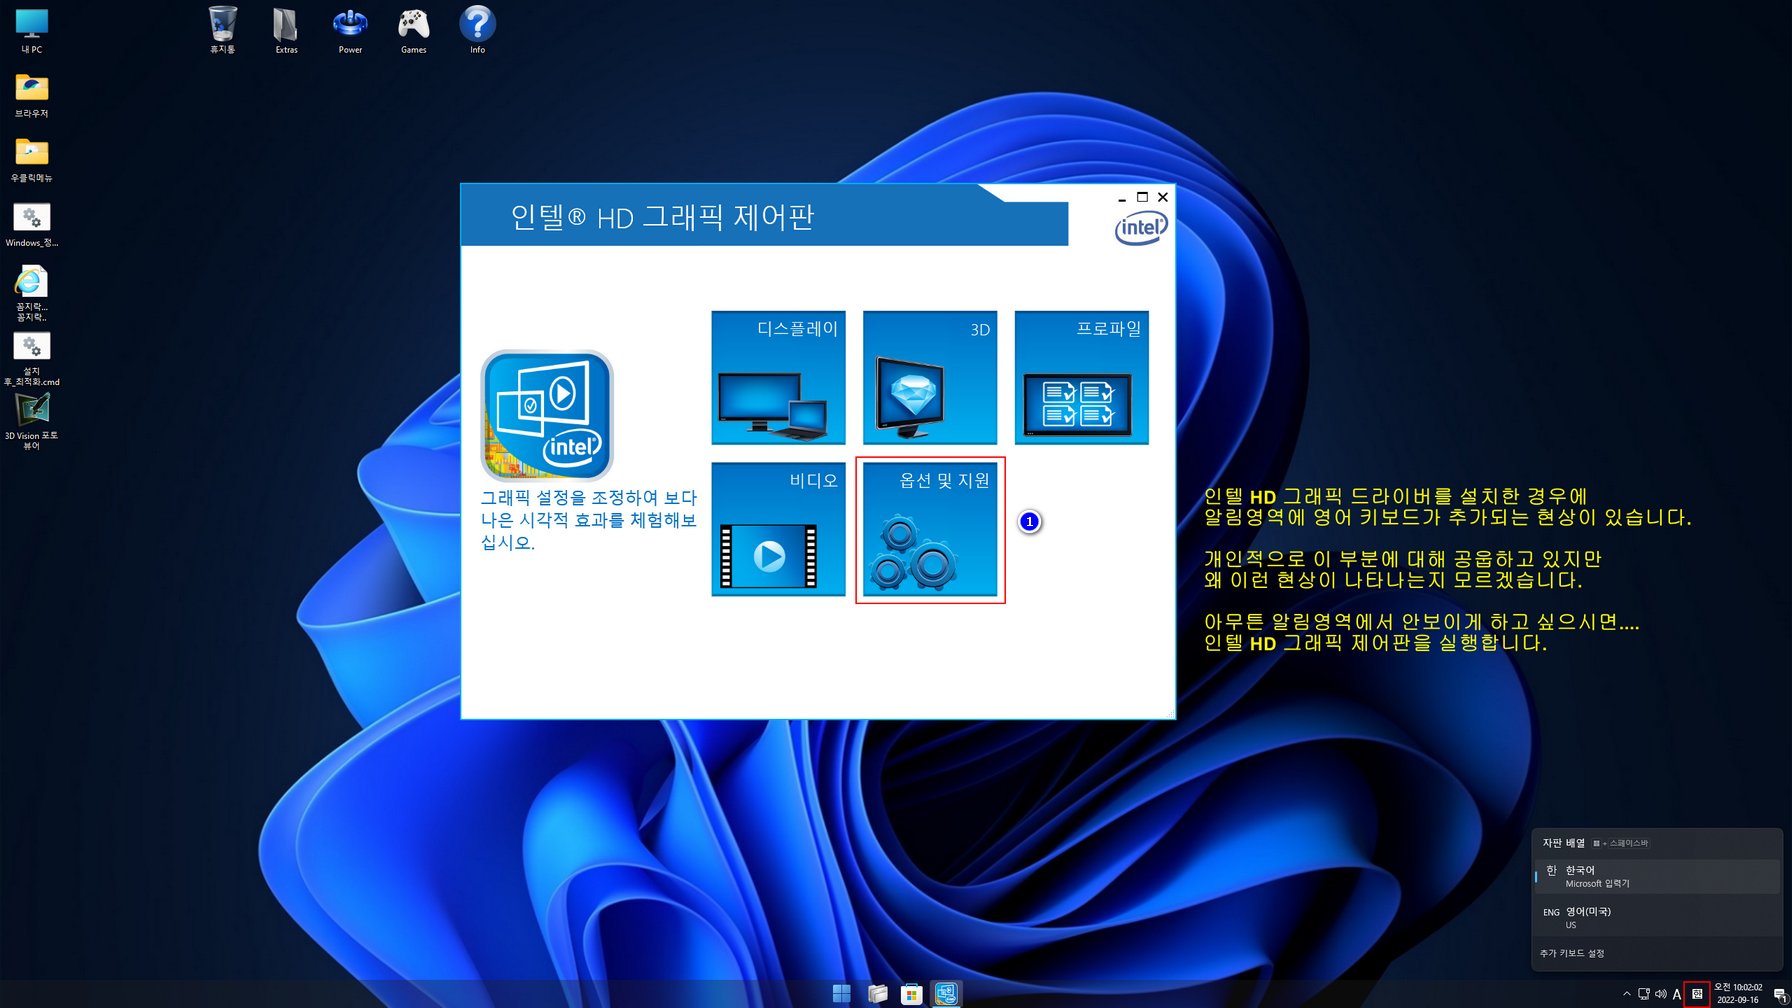Select the 우클릭메뉴 folder icon
This screenshot has width=1792, height=1008.
click(31, 159)
